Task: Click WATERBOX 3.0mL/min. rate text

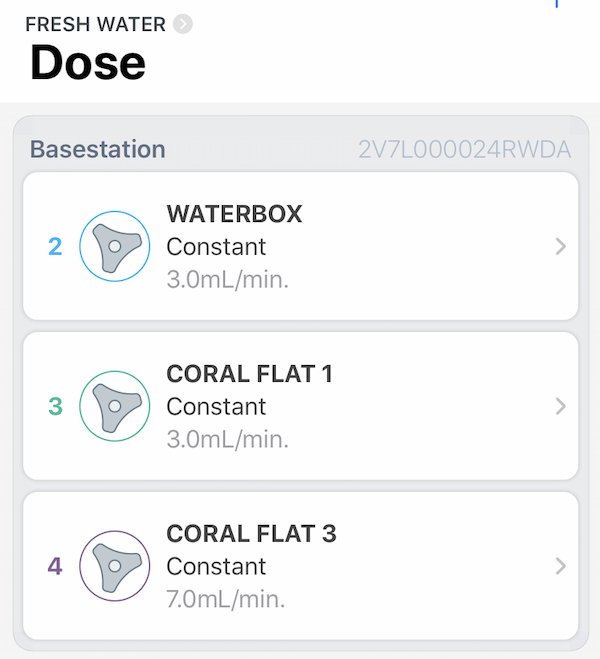Action: pyautogui.click(x=227, y=280)
